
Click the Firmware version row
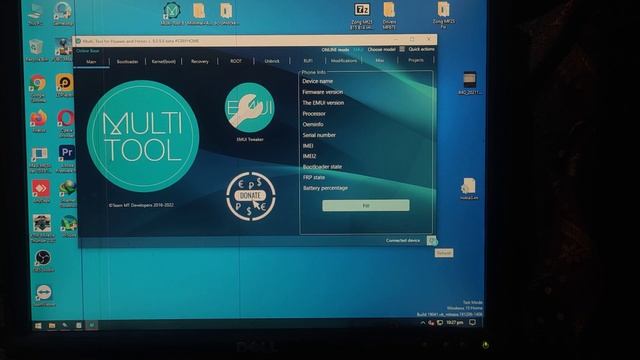pyautogui.click(x=322, y=92)
